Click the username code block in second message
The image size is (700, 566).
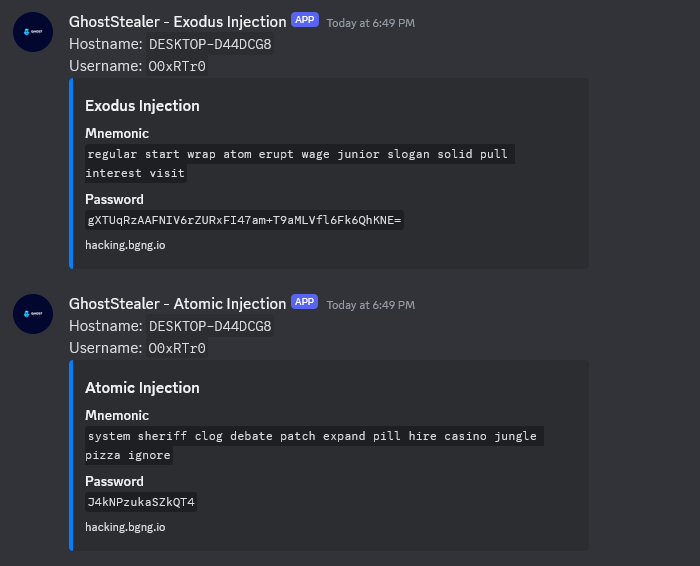pyautogui.click(x=177, y=348)
